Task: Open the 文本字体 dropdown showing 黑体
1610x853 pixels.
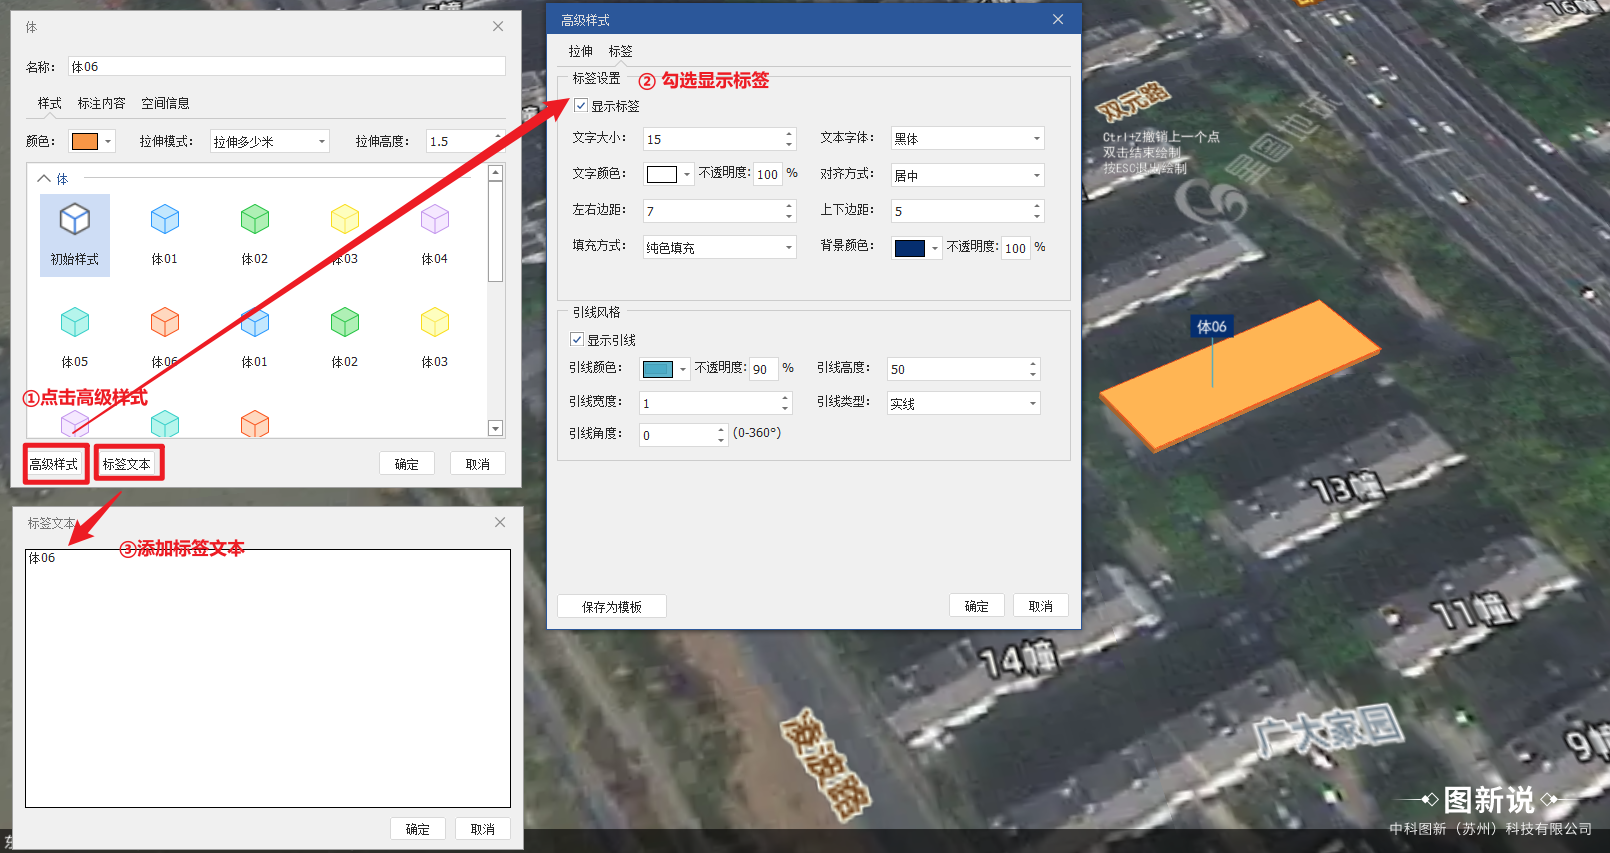Action: click(x=966, y=139)
